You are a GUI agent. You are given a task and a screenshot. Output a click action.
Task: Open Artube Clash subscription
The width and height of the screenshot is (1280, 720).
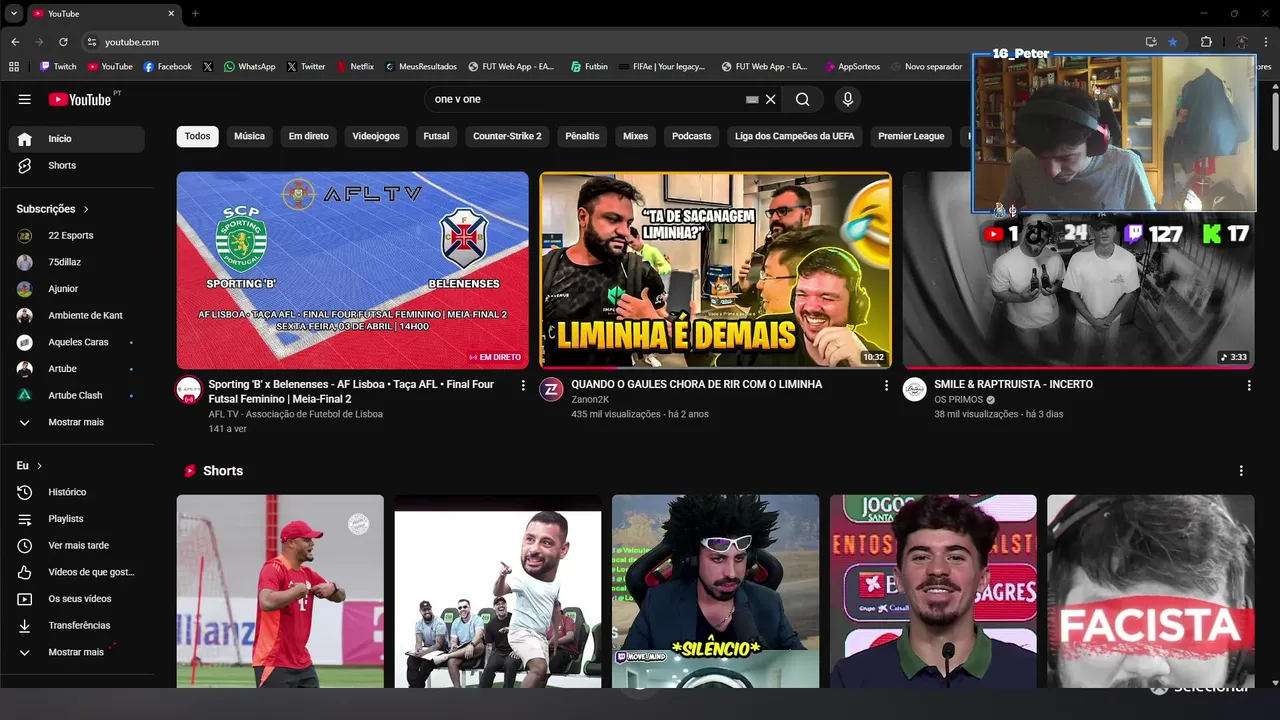77,395
